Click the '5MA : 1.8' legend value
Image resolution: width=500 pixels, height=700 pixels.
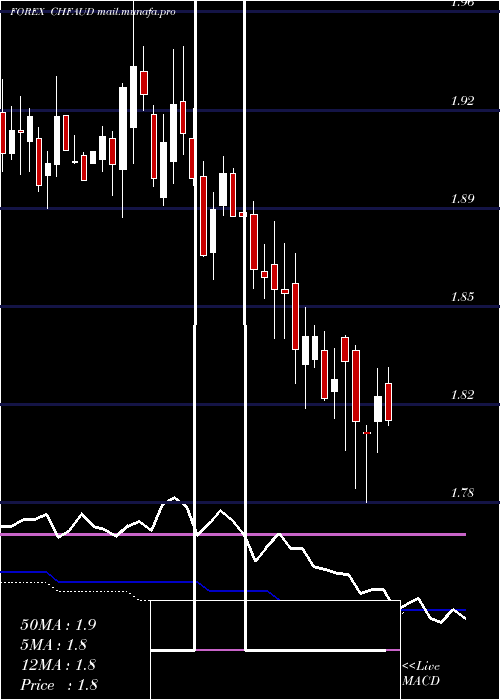pyautogui.click(x=54, y=645)
